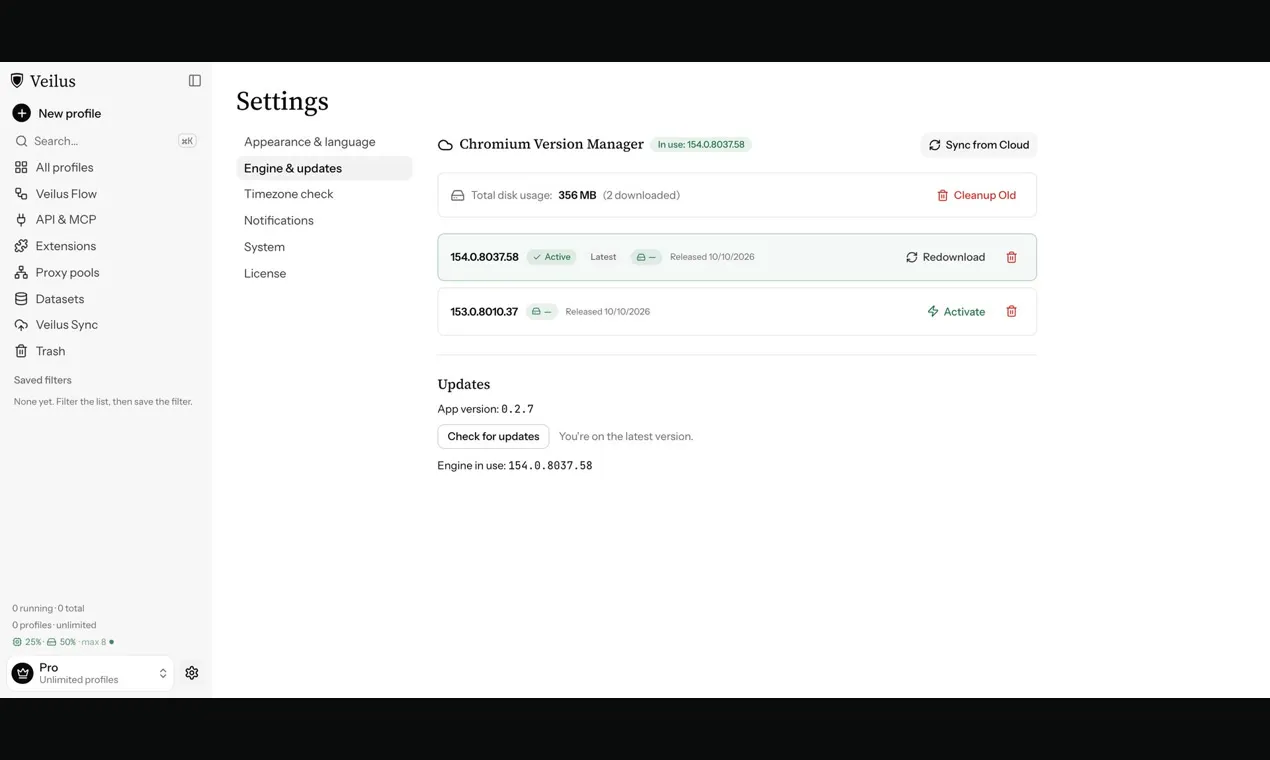The height and width of the screenshot is (760, 1270).
Task: Open Proxy pools
Action: pos(67,272)
